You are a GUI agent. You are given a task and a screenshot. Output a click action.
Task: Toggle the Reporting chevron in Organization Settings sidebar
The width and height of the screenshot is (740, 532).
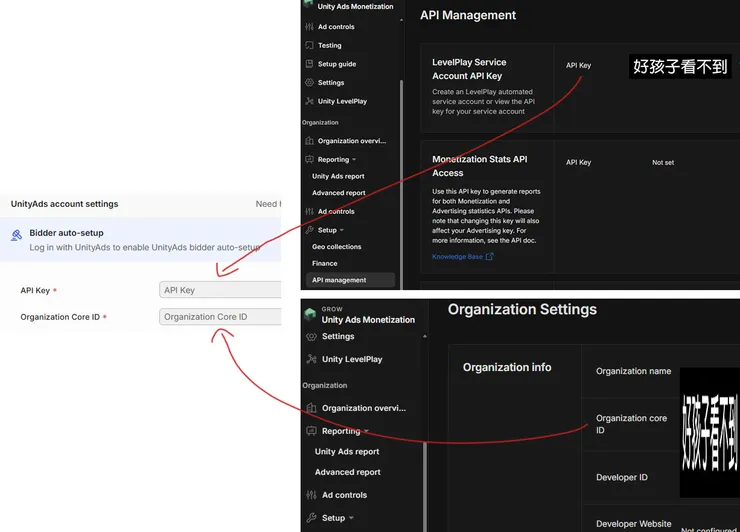pyautogui.click(x=367, y=431)
